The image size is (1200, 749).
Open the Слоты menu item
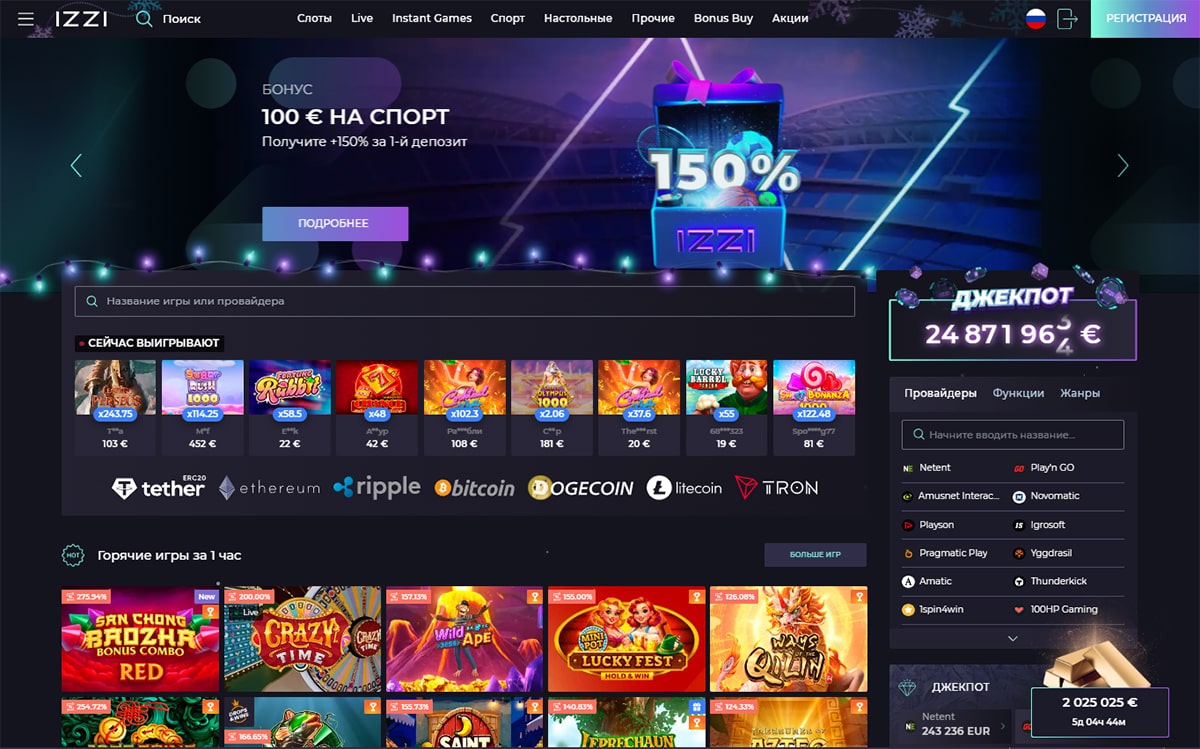point(314,18)
